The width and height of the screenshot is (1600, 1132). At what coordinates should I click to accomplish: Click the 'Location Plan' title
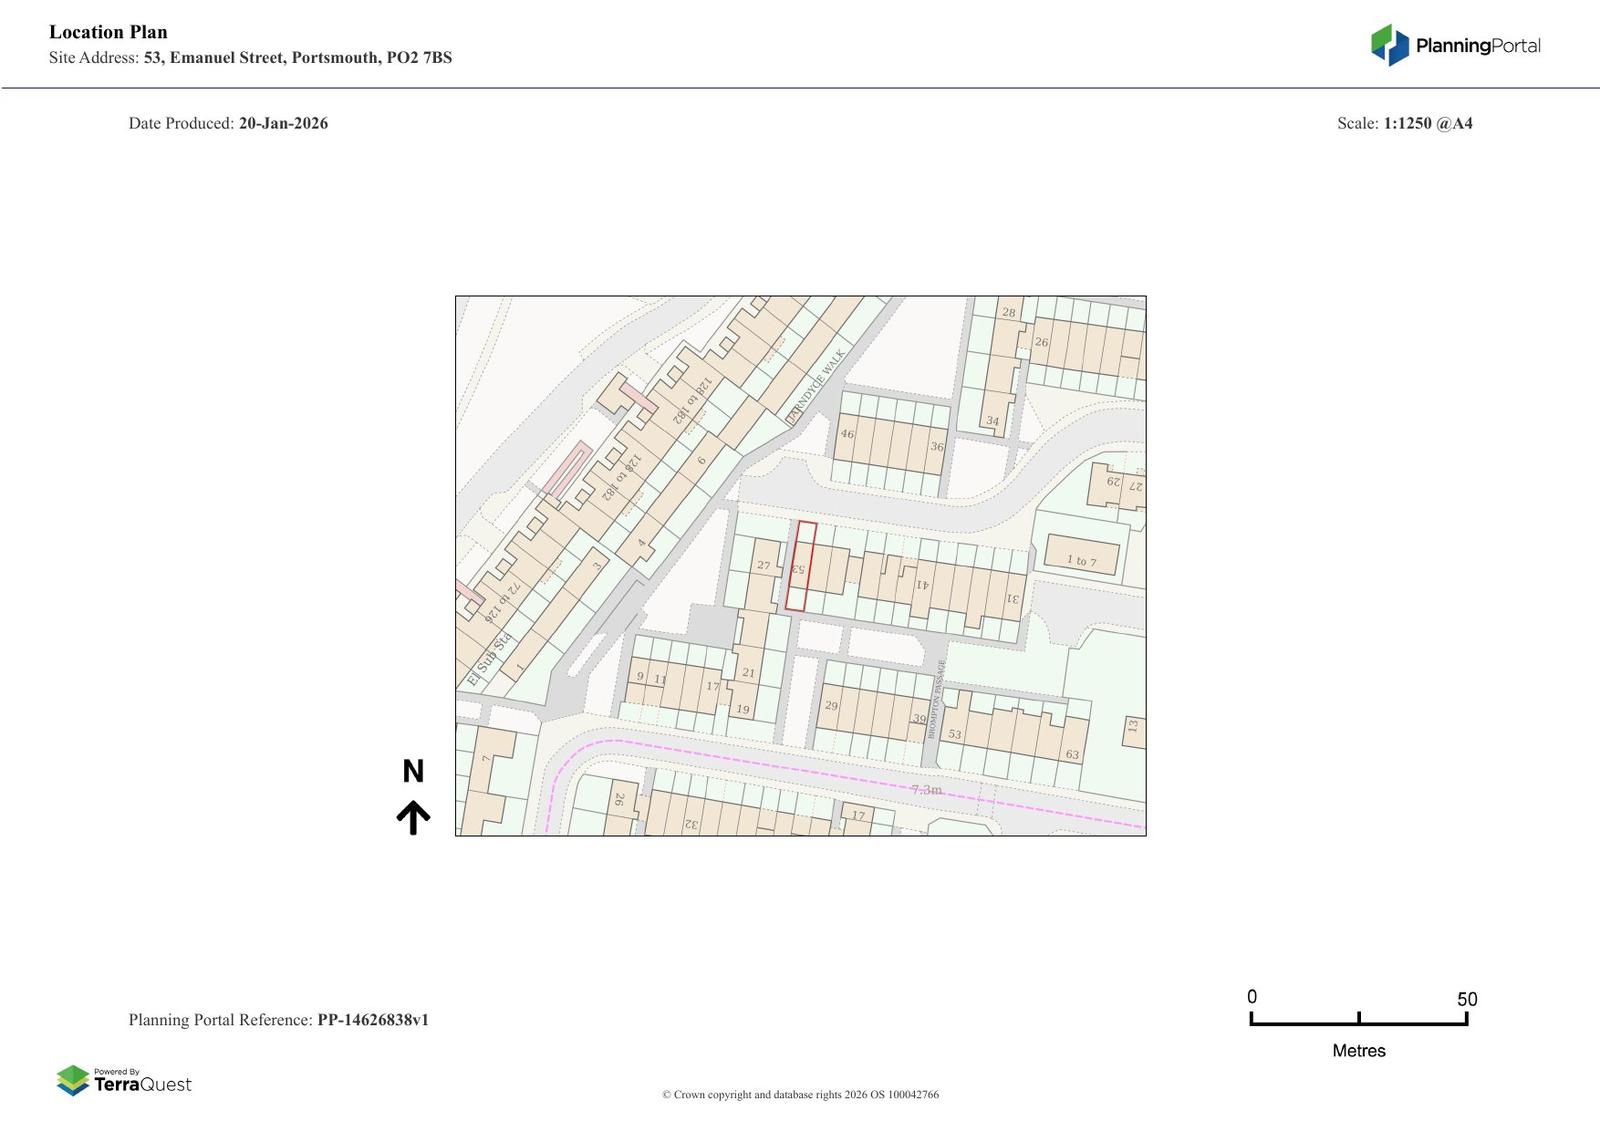[x=108, y=32]
